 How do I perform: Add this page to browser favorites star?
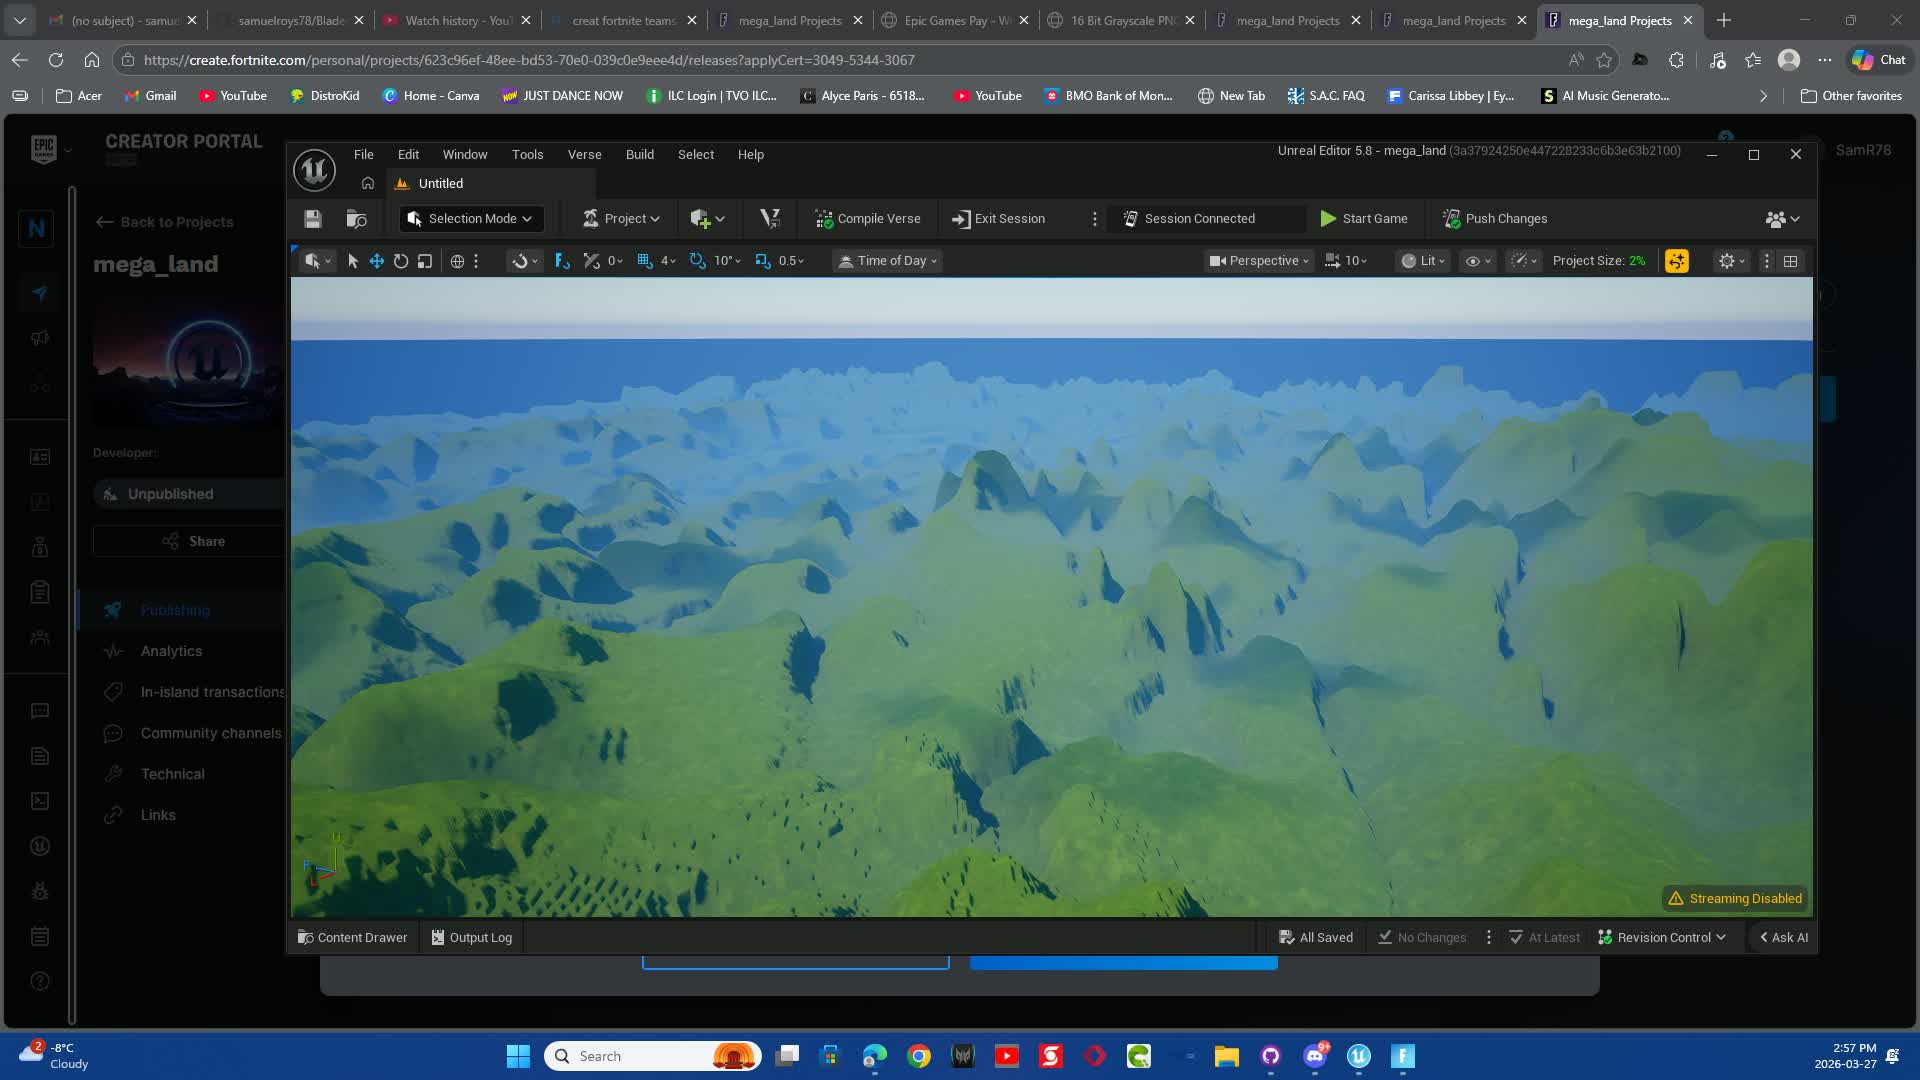pos(1605,60)
